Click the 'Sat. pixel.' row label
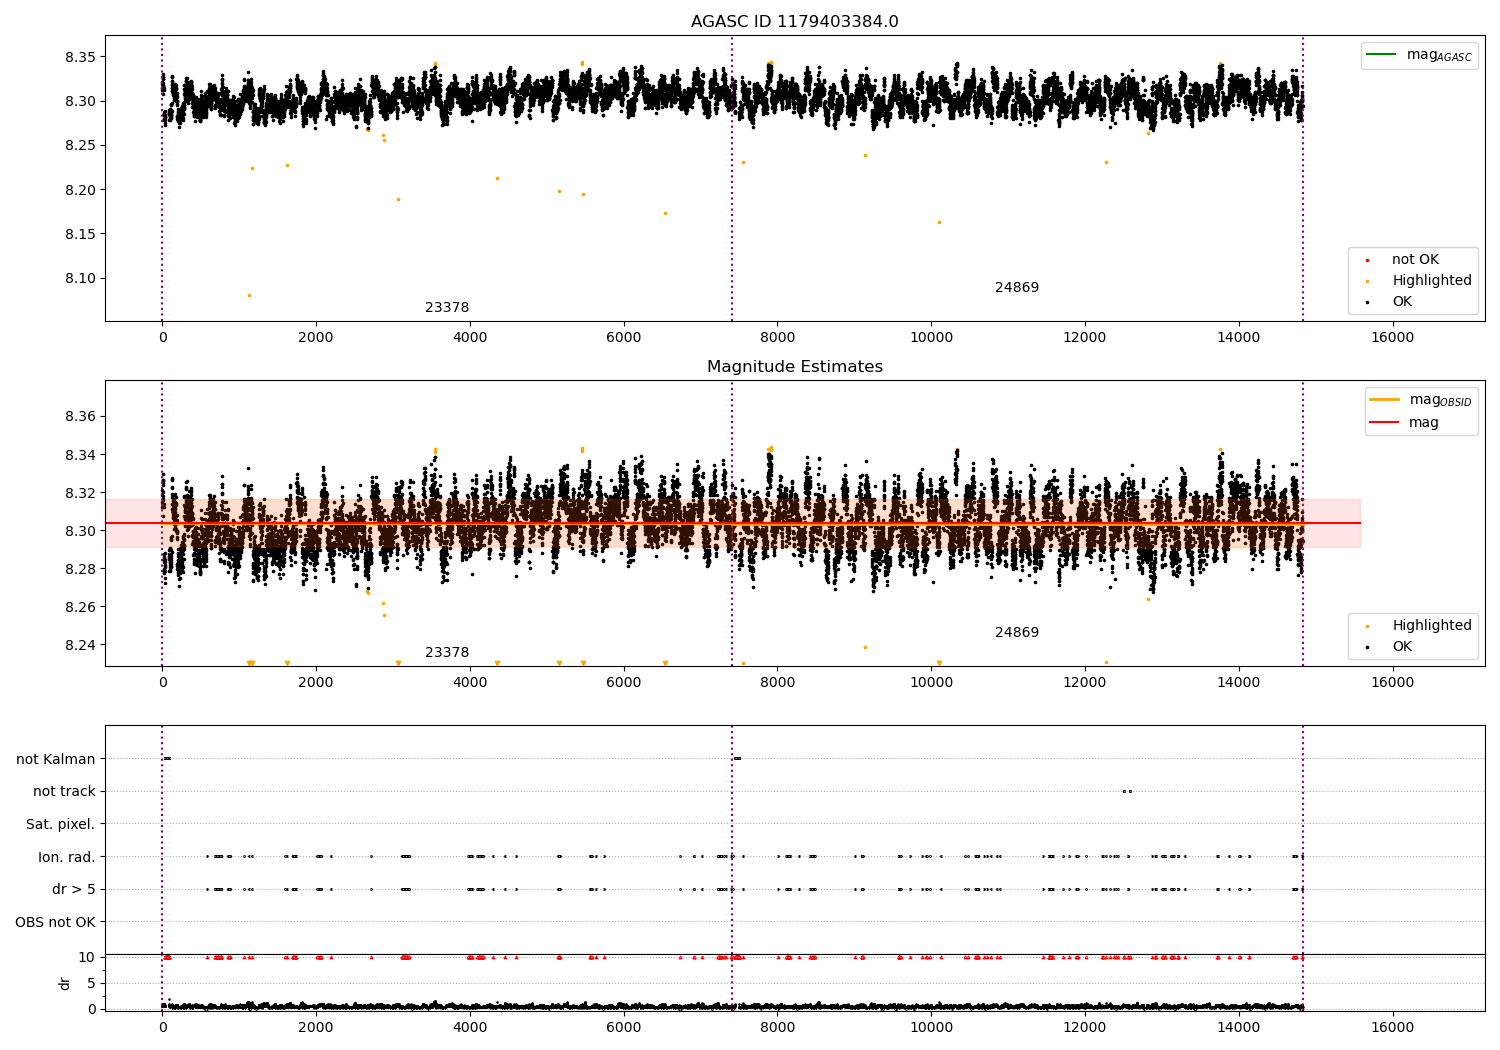The image size is (1500, 1050). [x=61, y=825]
